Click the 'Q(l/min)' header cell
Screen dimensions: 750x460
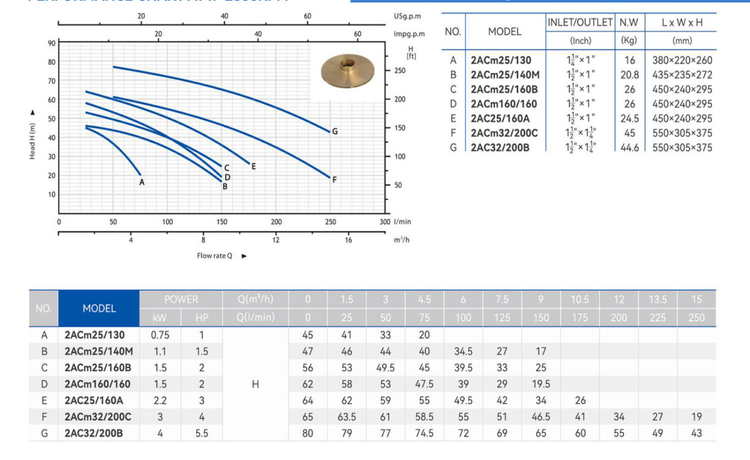255,318
